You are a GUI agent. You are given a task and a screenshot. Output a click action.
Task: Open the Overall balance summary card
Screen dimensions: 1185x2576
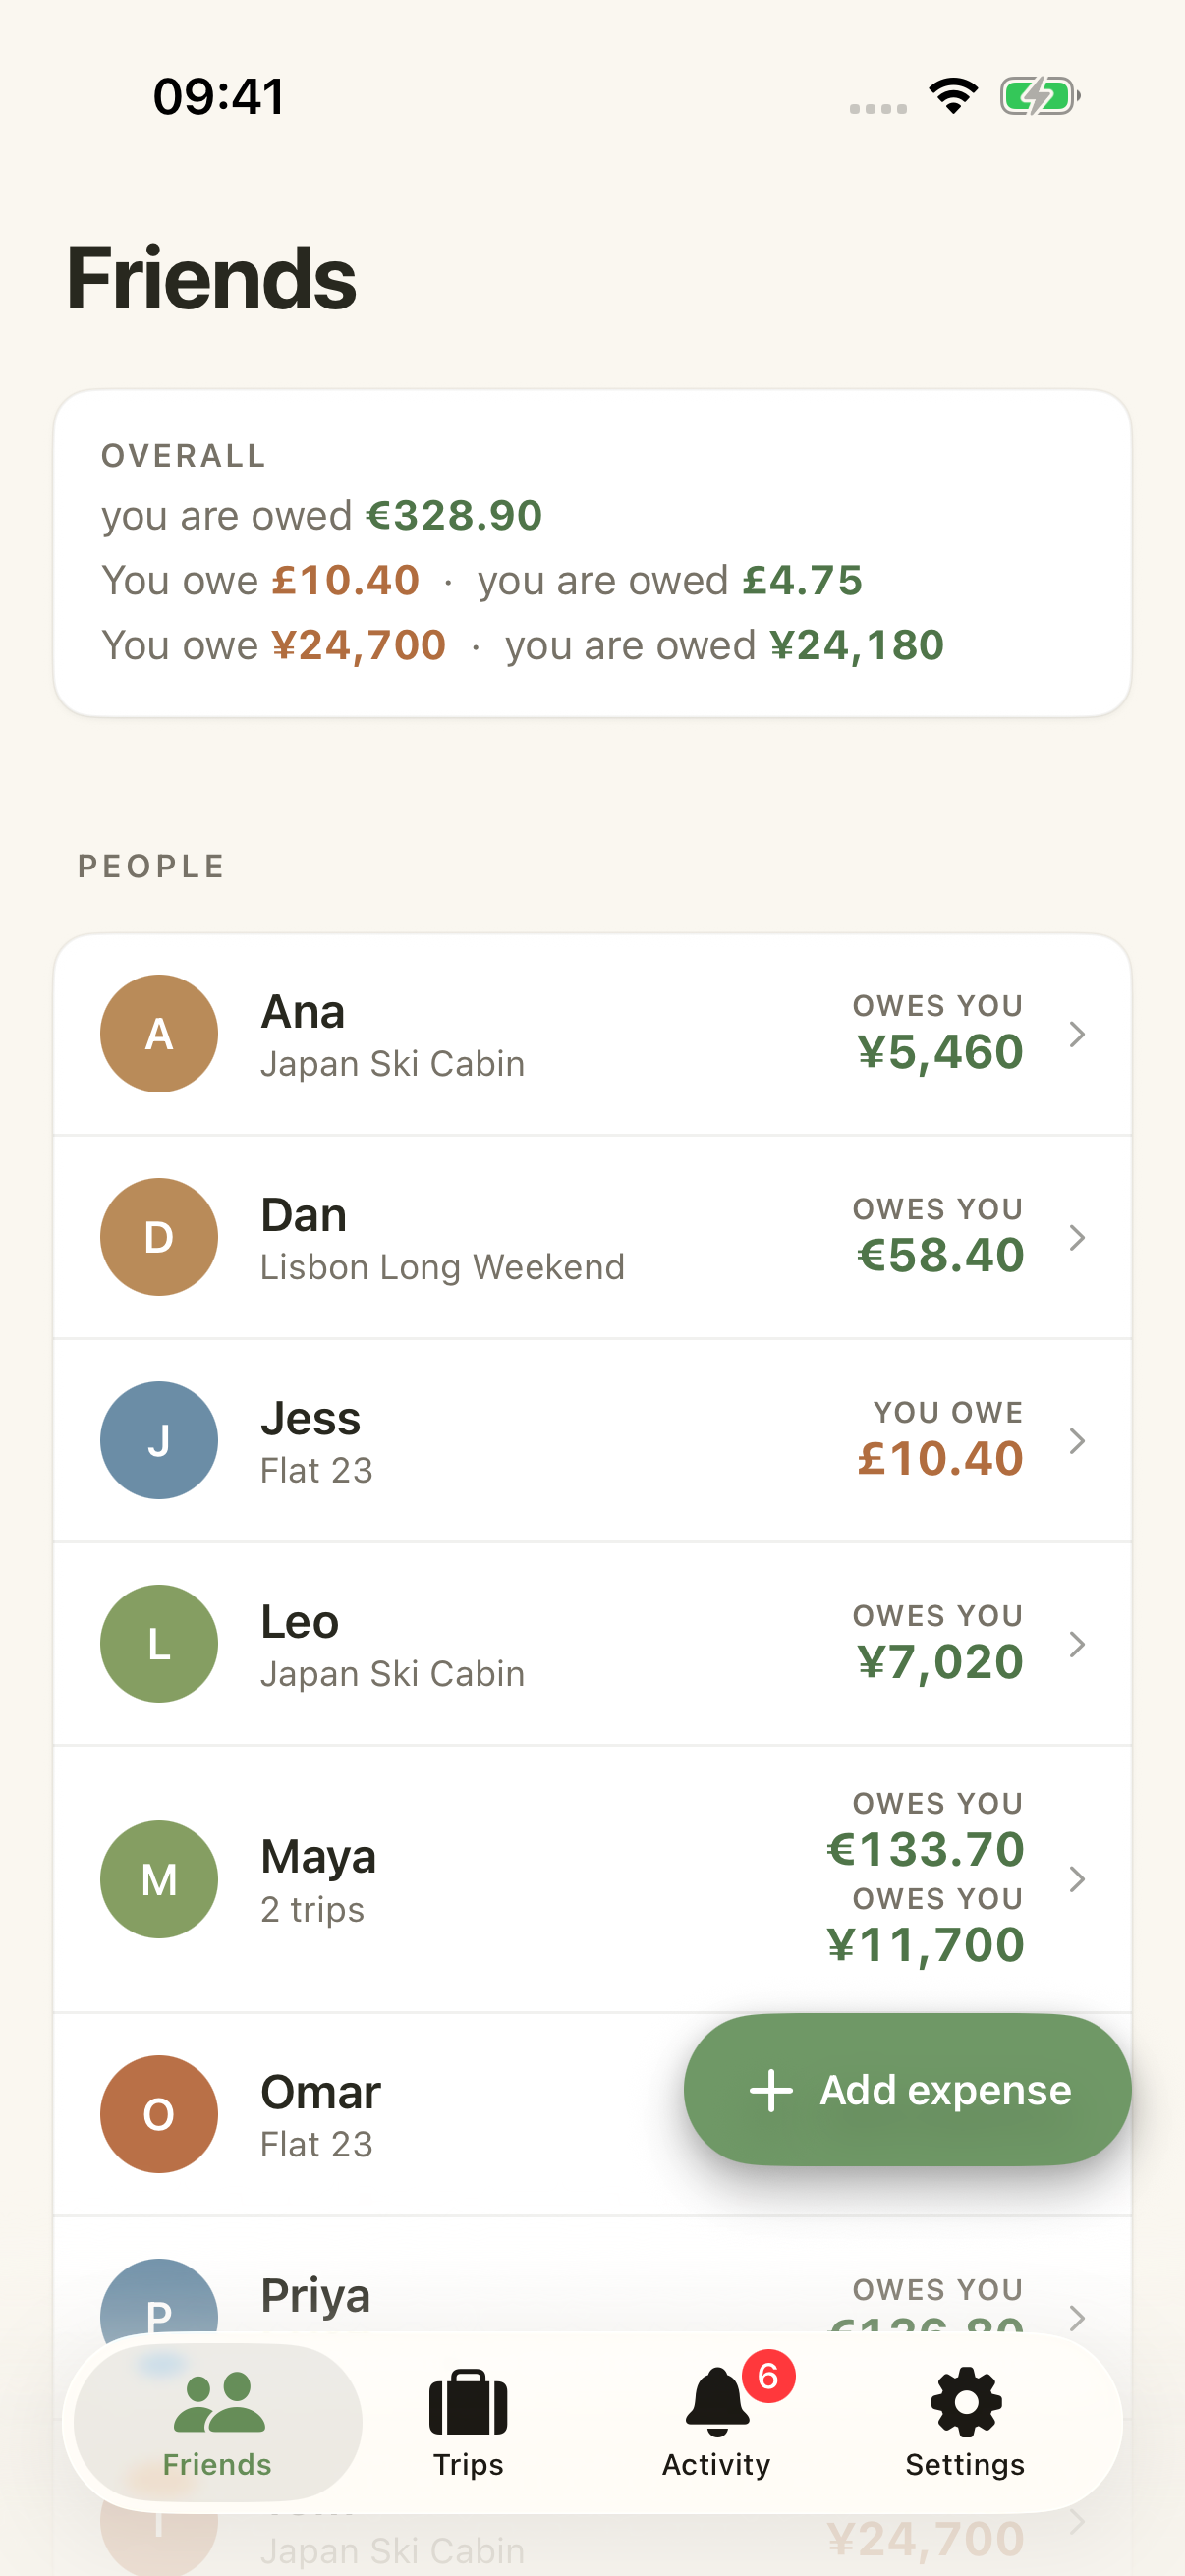[x=592, y=553]
